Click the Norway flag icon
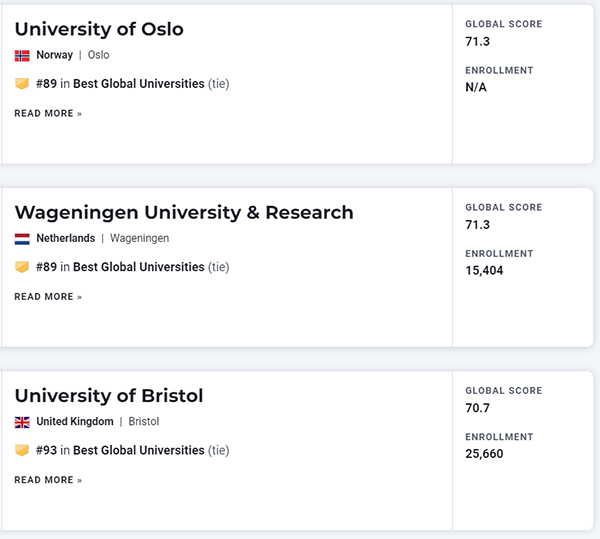 click(x=22, y=55)
